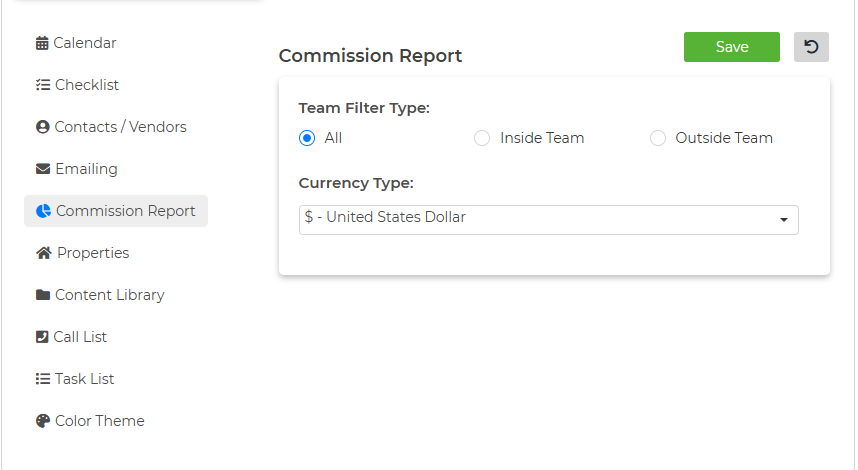The width and height of the screenshot is (858, 470).
Task: Click the Contacts / Vendors person icon
Action: pyautogui.click(x=43, y=127)
